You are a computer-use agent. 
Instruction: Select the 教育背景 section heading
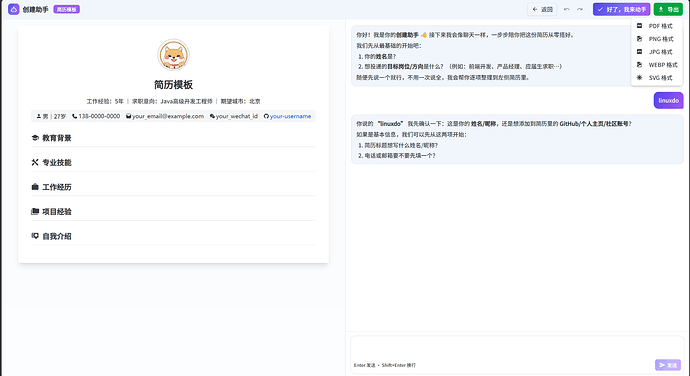point(56,138)
